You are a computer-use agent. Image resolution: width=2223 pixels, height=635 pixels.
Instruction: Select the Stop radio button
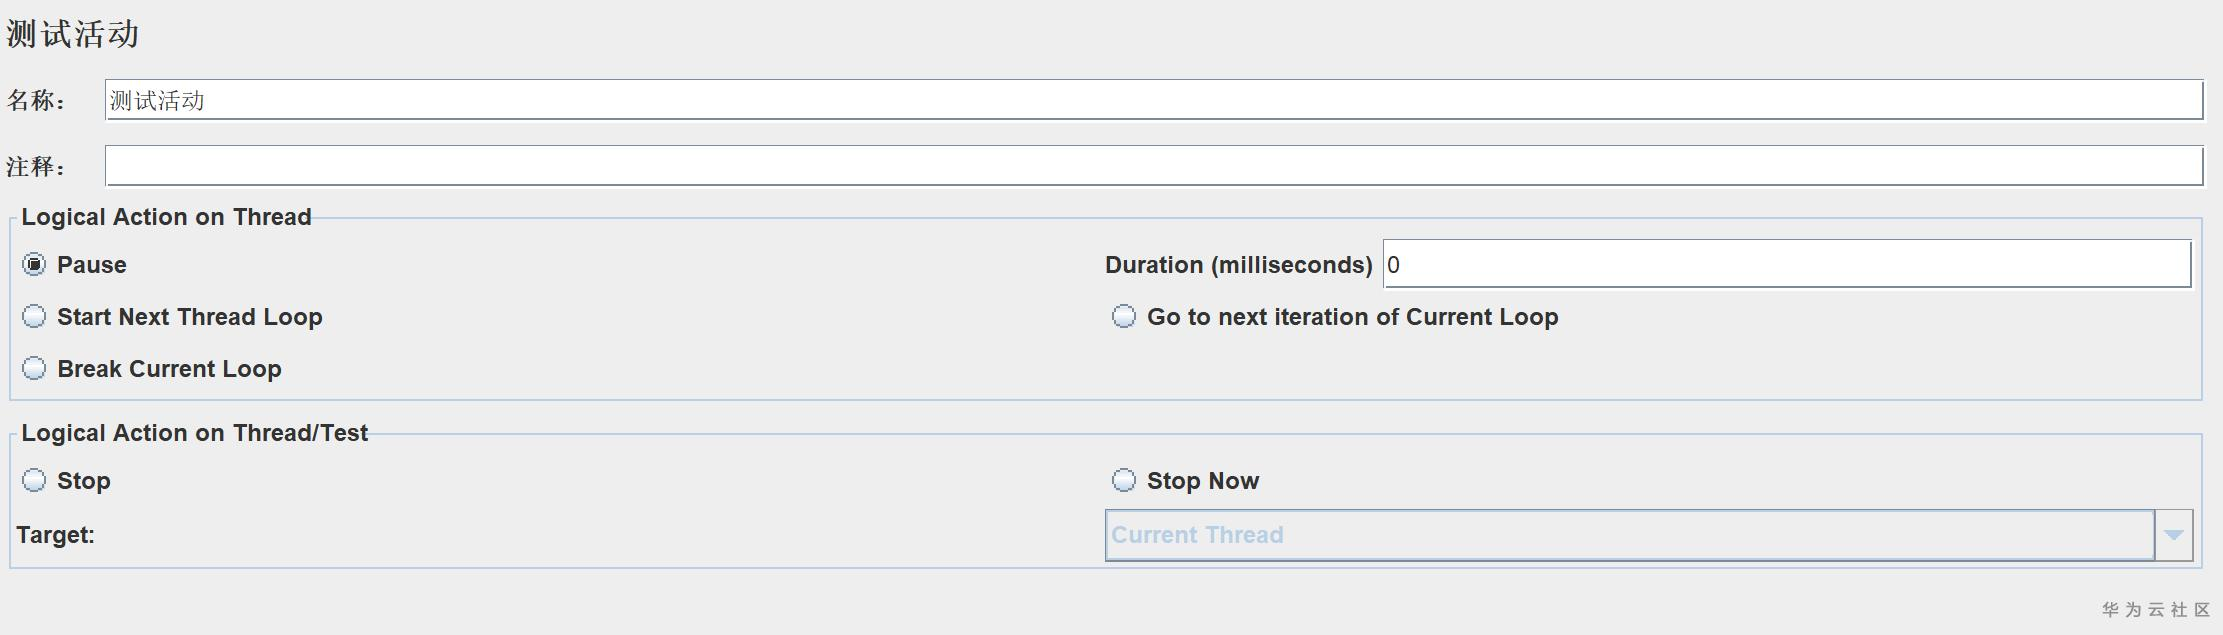34,481
